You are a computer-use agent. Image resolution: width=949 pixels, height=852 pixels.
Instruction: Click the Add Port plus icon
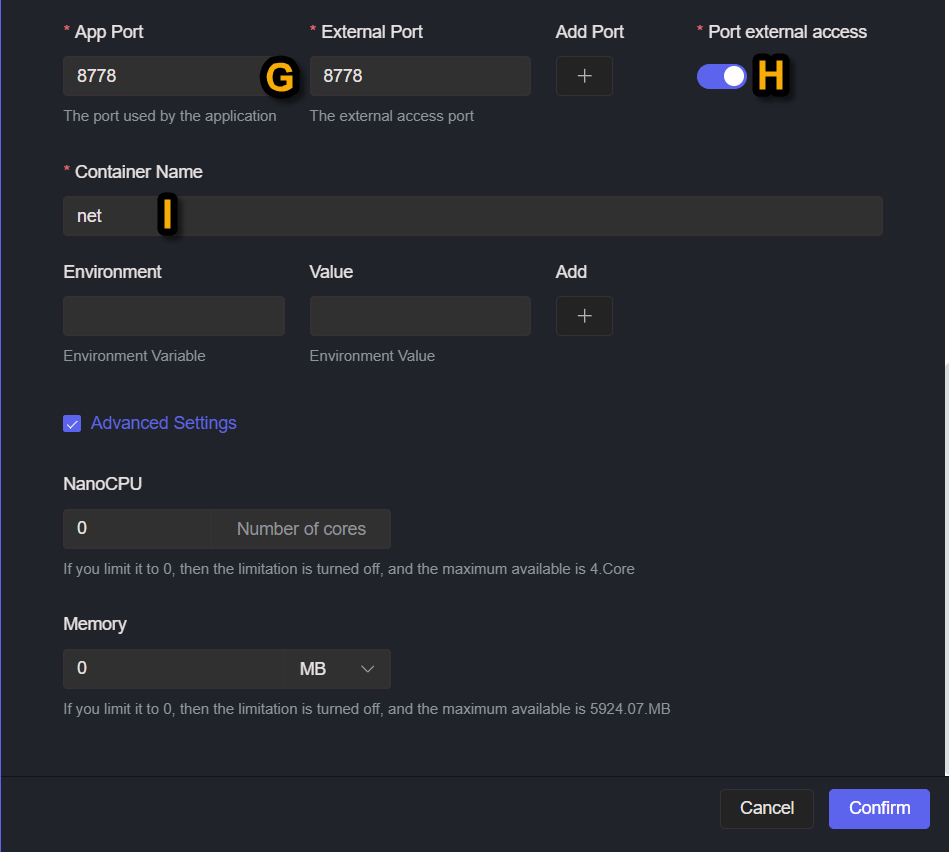point(584,76)
